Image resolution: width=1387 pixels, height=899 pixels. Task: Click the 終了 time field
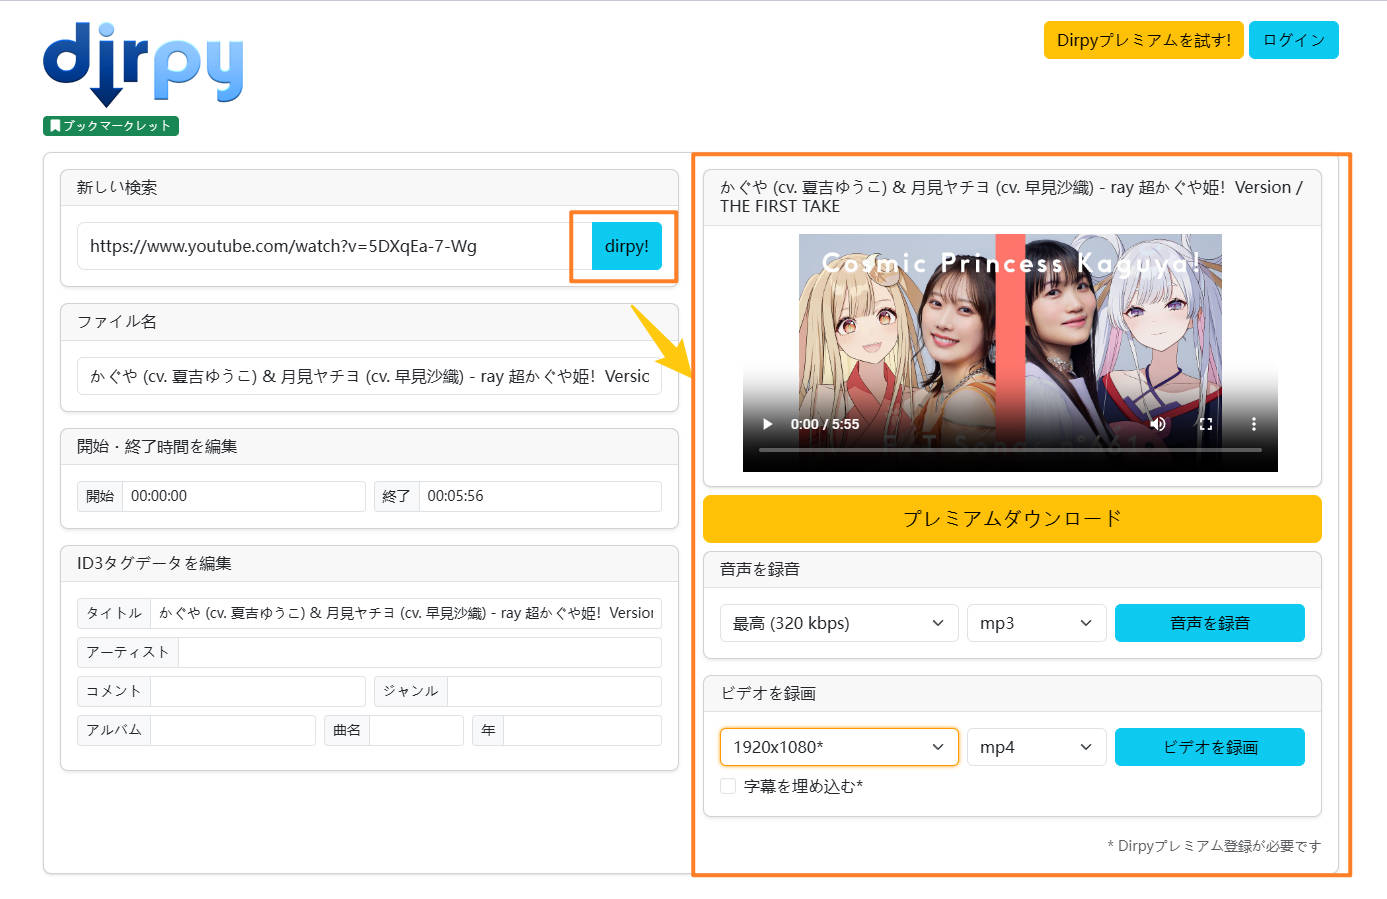click(540, 496)
